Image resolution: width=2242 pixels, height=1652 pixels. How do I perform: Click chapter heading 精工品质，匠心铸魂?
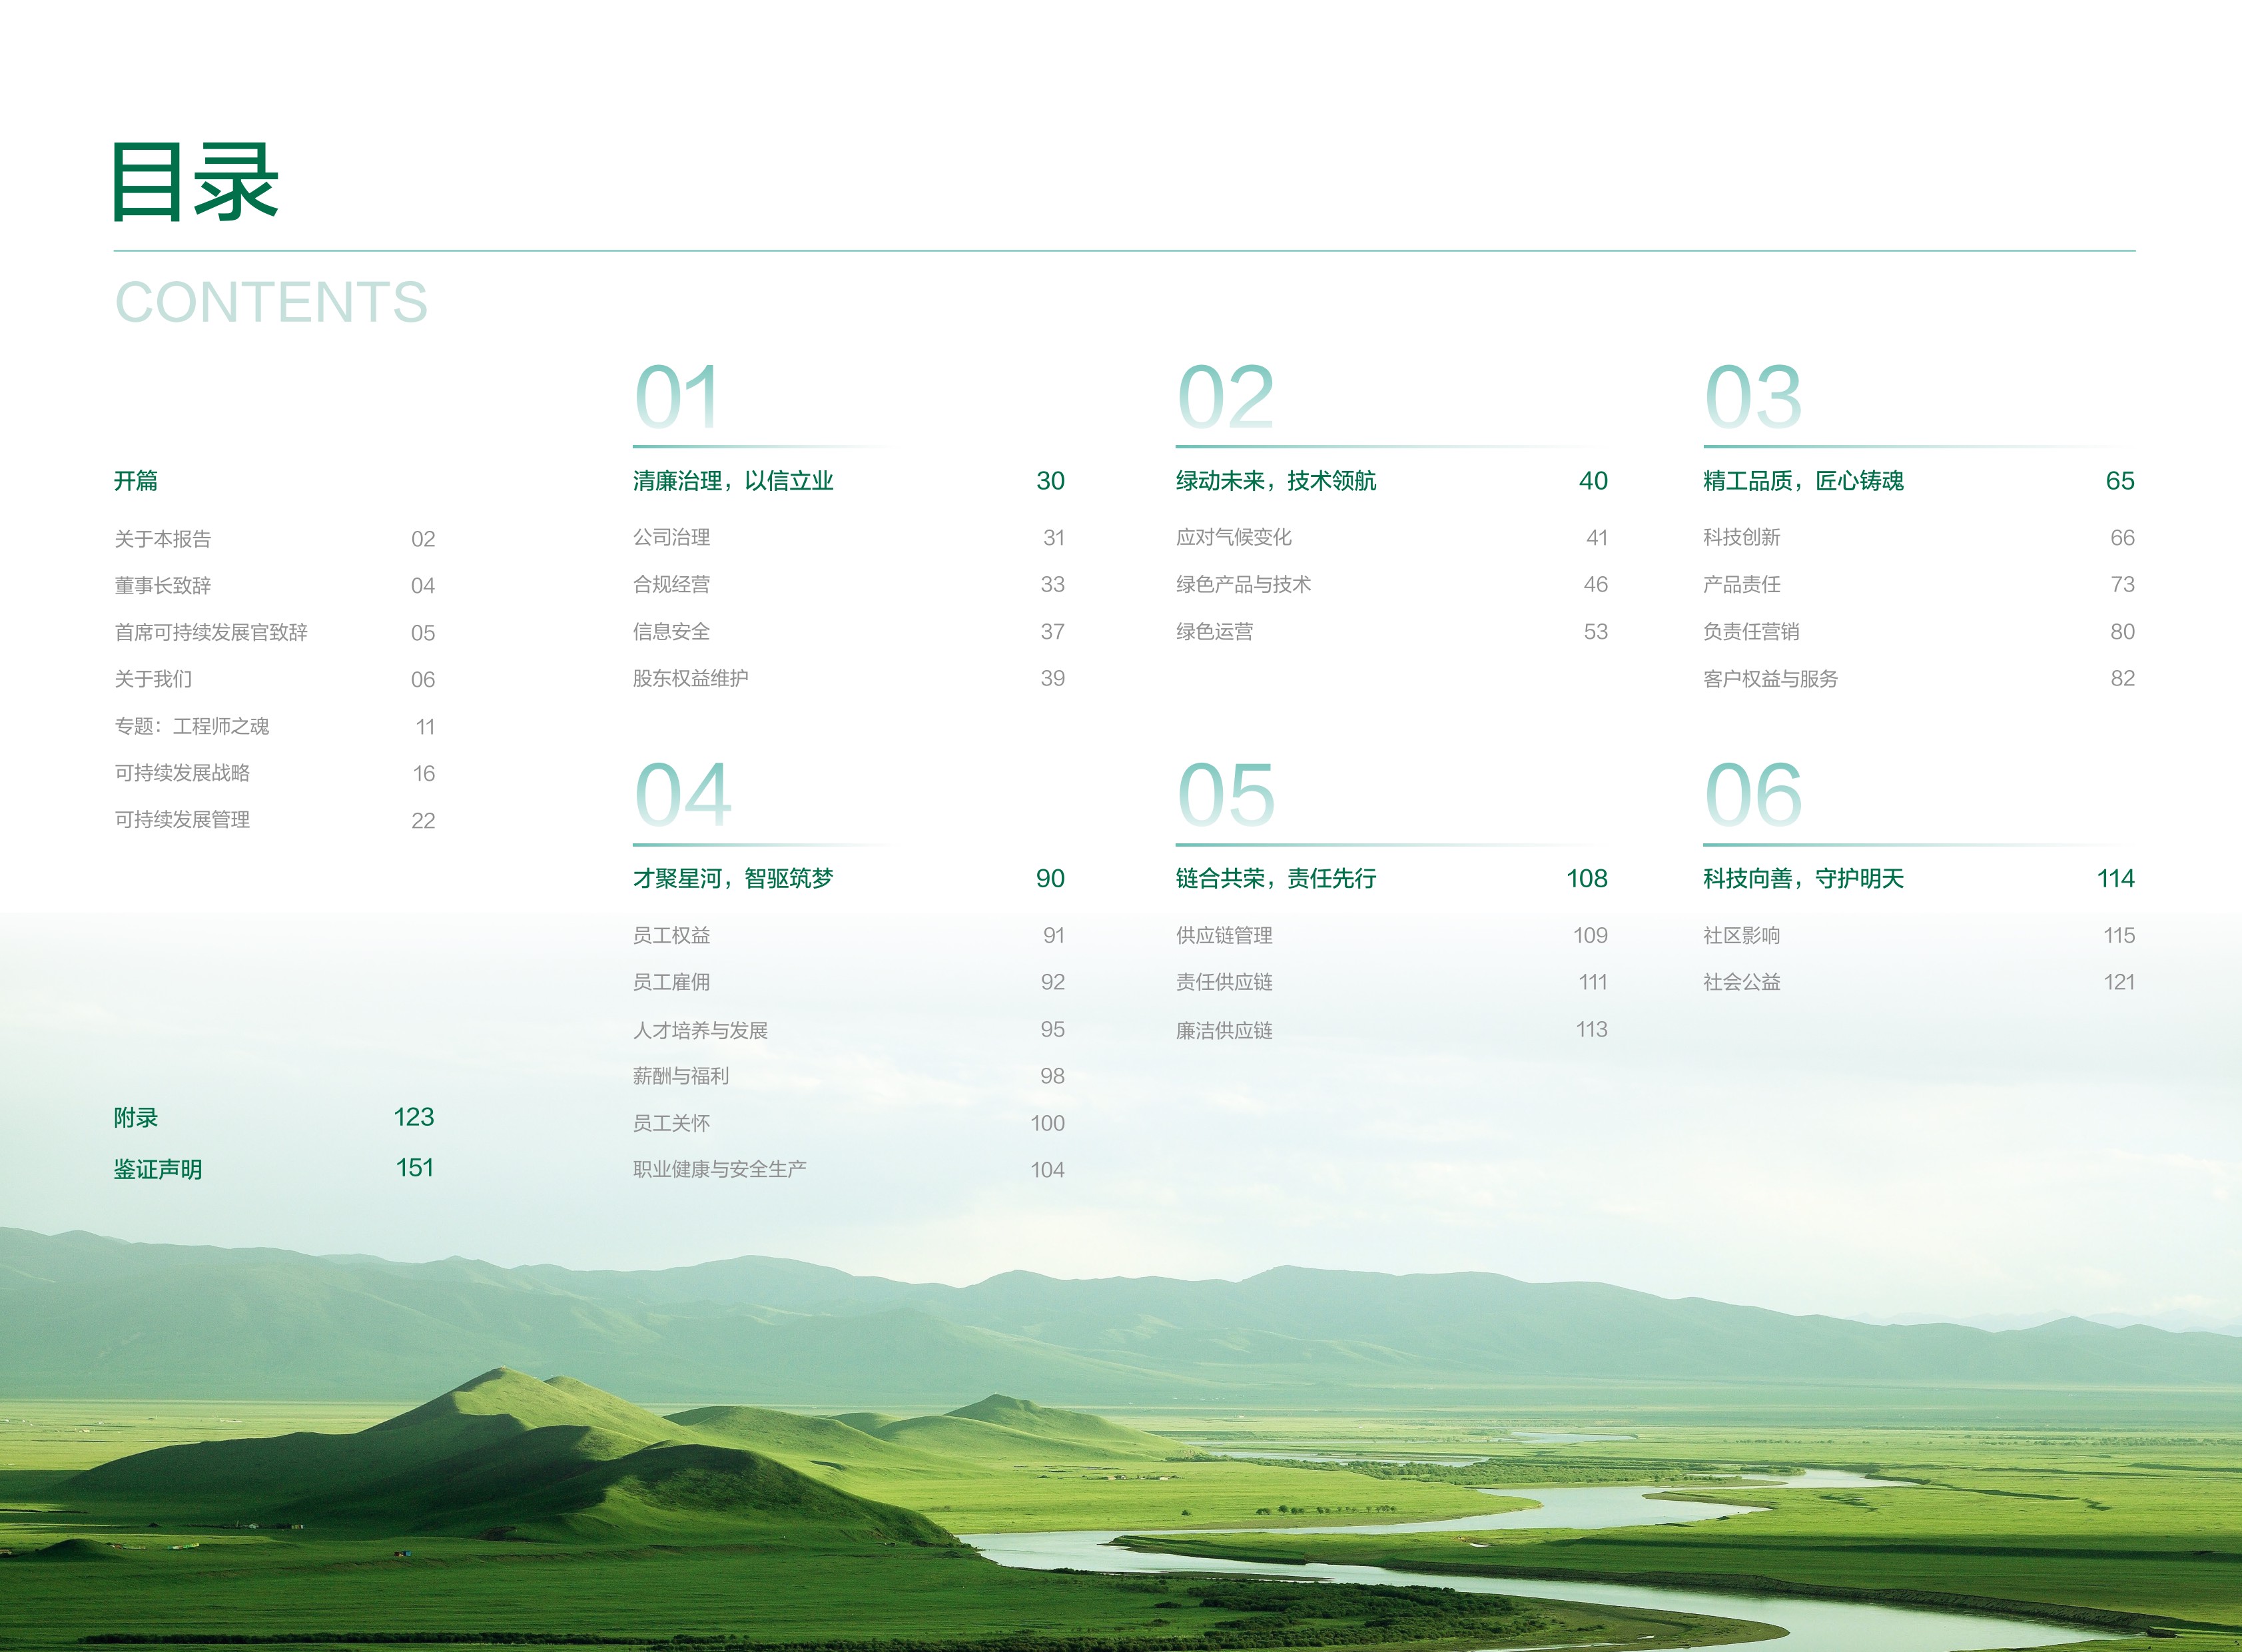(1803, 481)
